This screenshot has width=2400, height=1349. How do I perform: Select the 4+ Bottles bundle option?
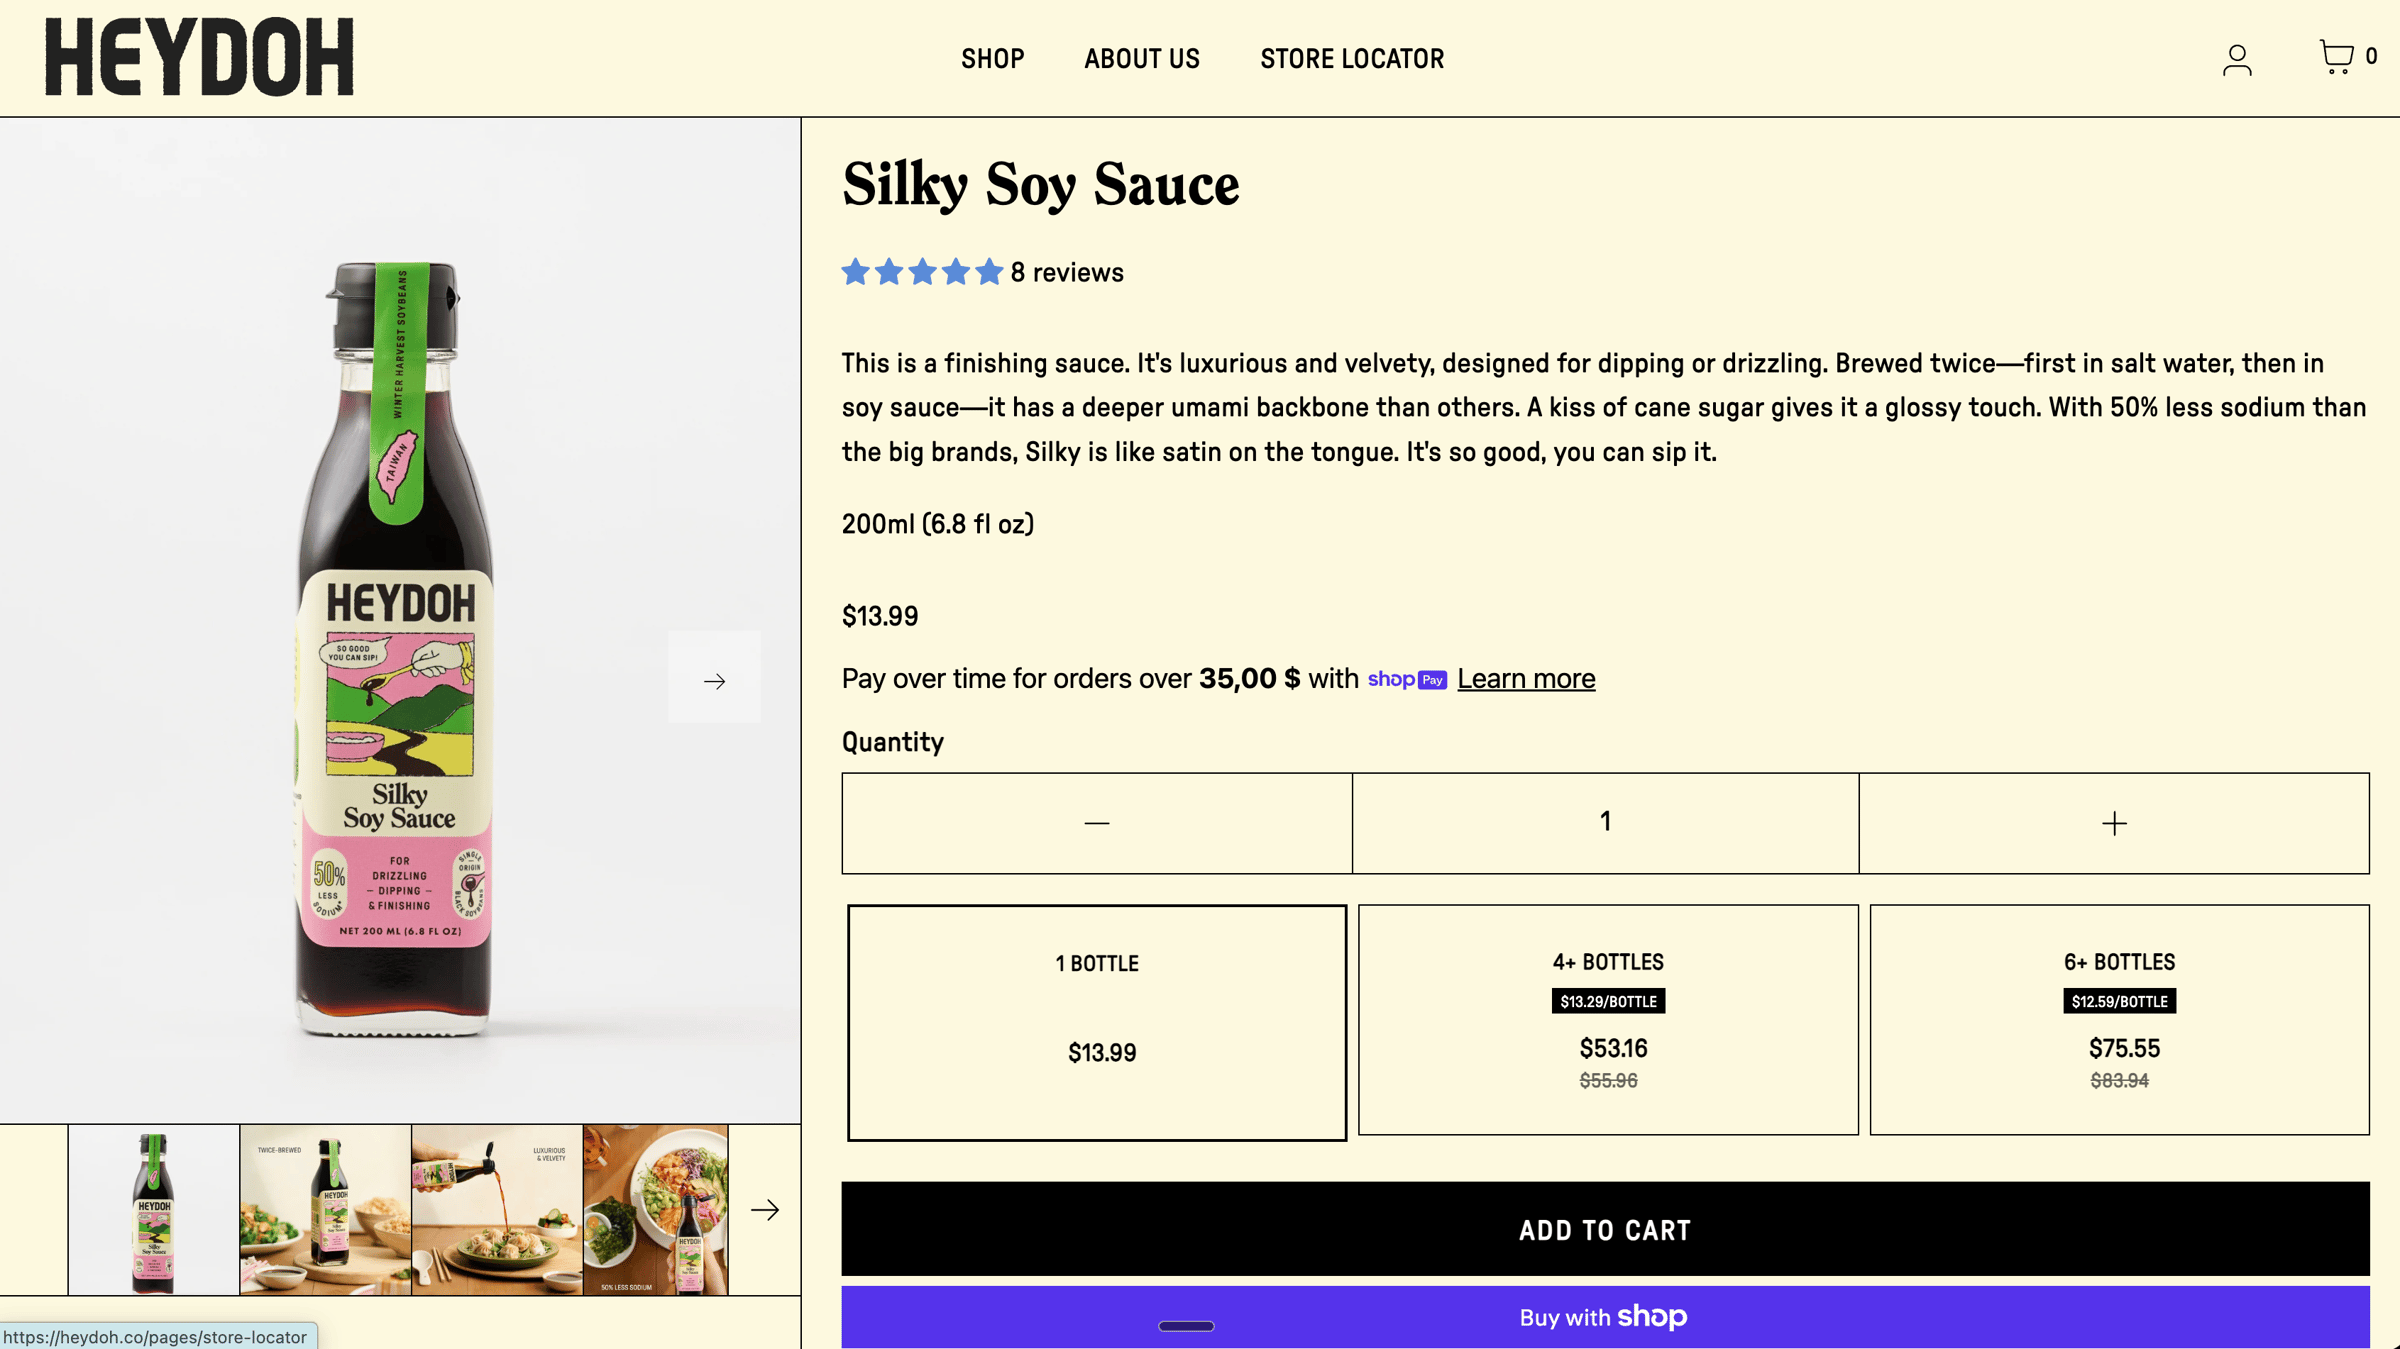[1608, 1019]
